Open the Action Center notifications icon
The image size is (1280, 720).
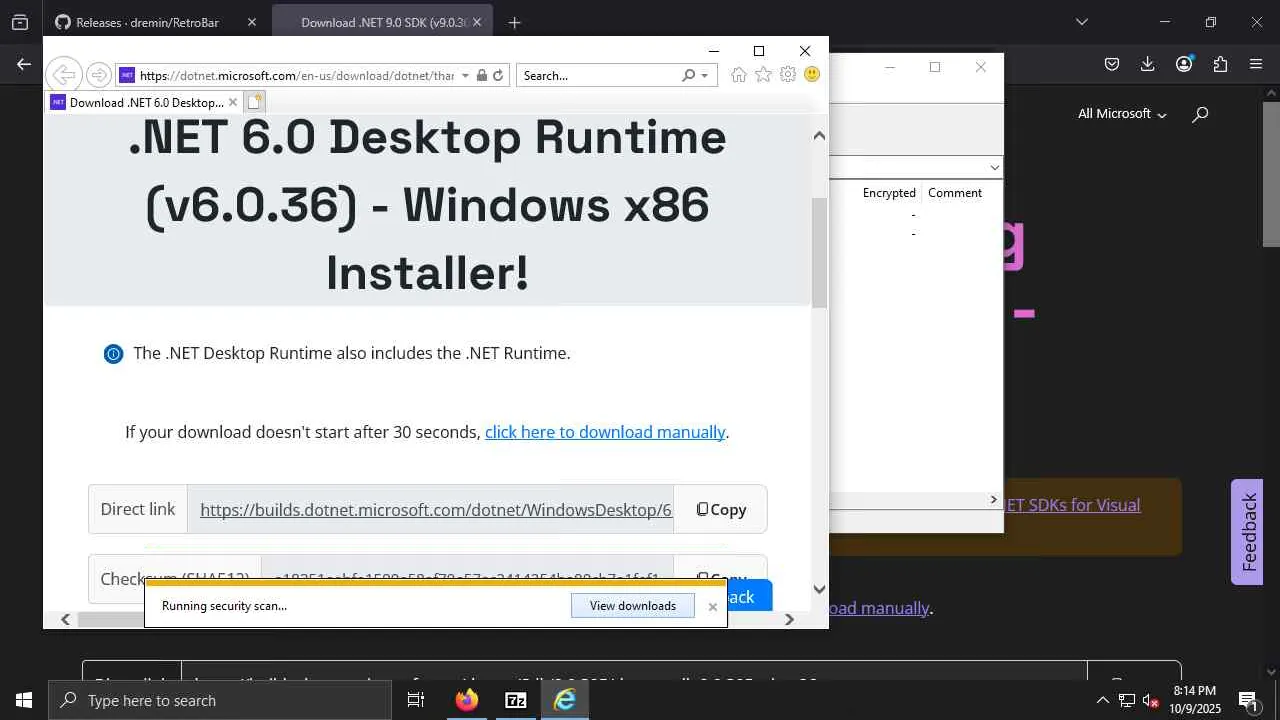click(x=1247, y=700)
